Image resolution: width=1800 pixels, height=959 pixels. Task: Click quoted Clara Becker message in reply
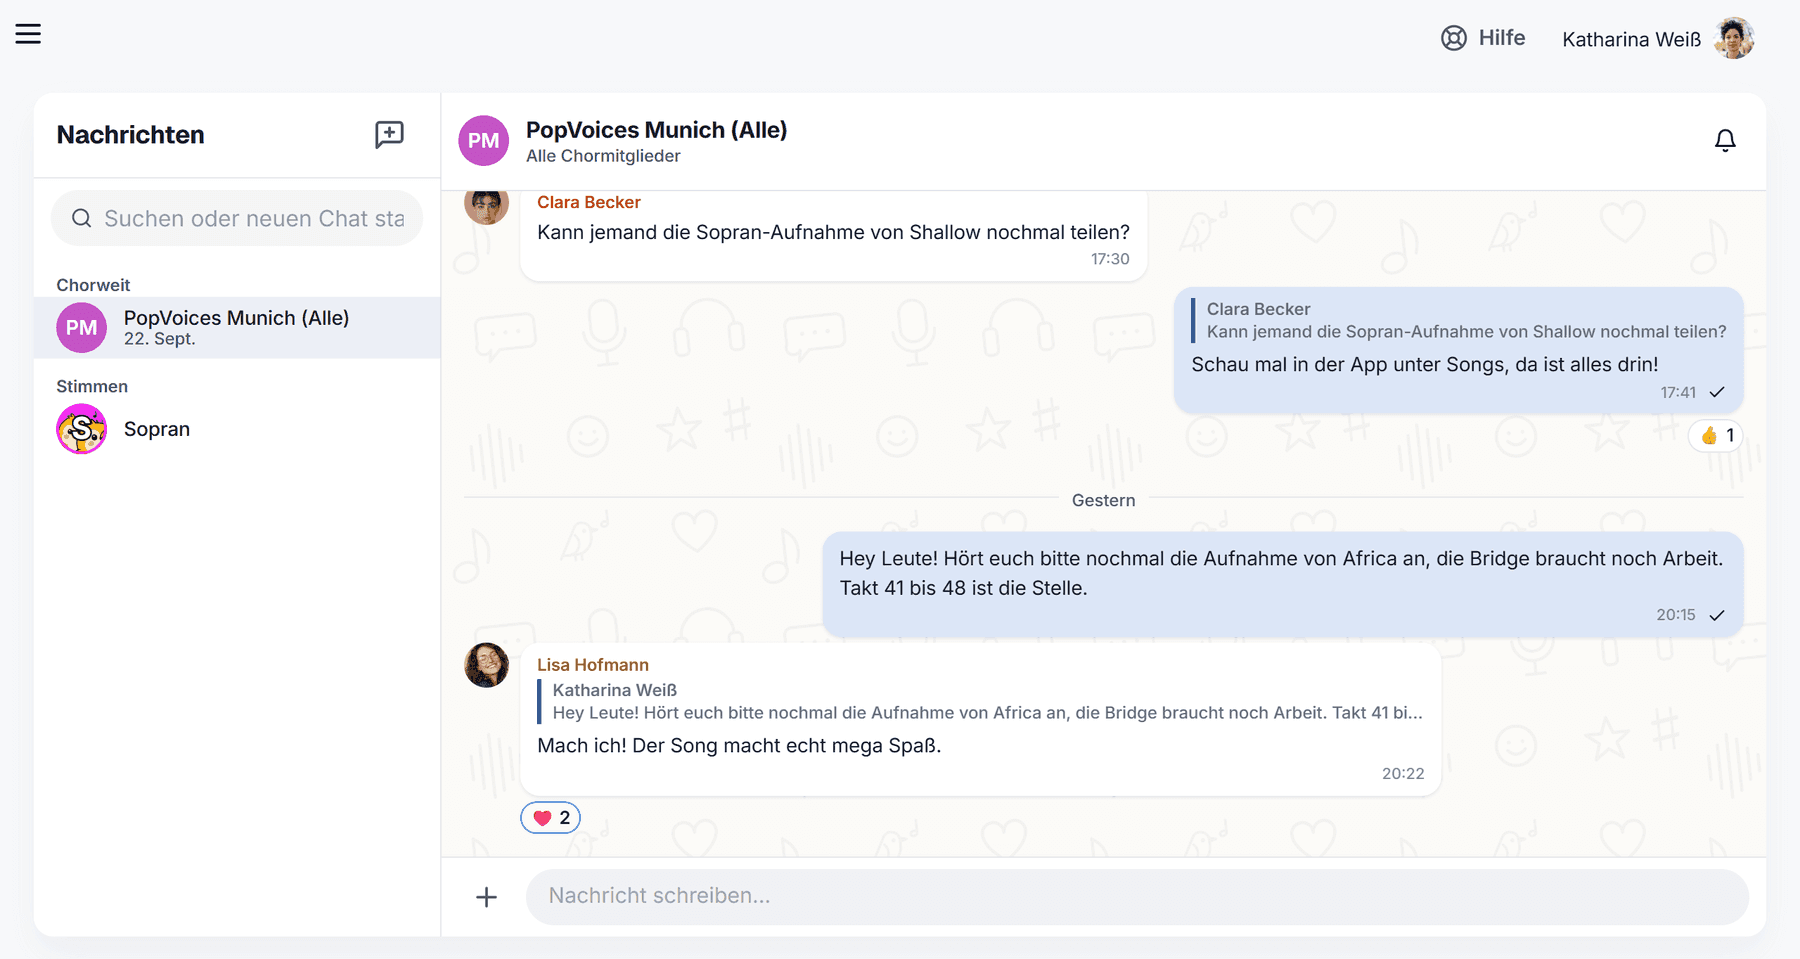(1458, 320)
